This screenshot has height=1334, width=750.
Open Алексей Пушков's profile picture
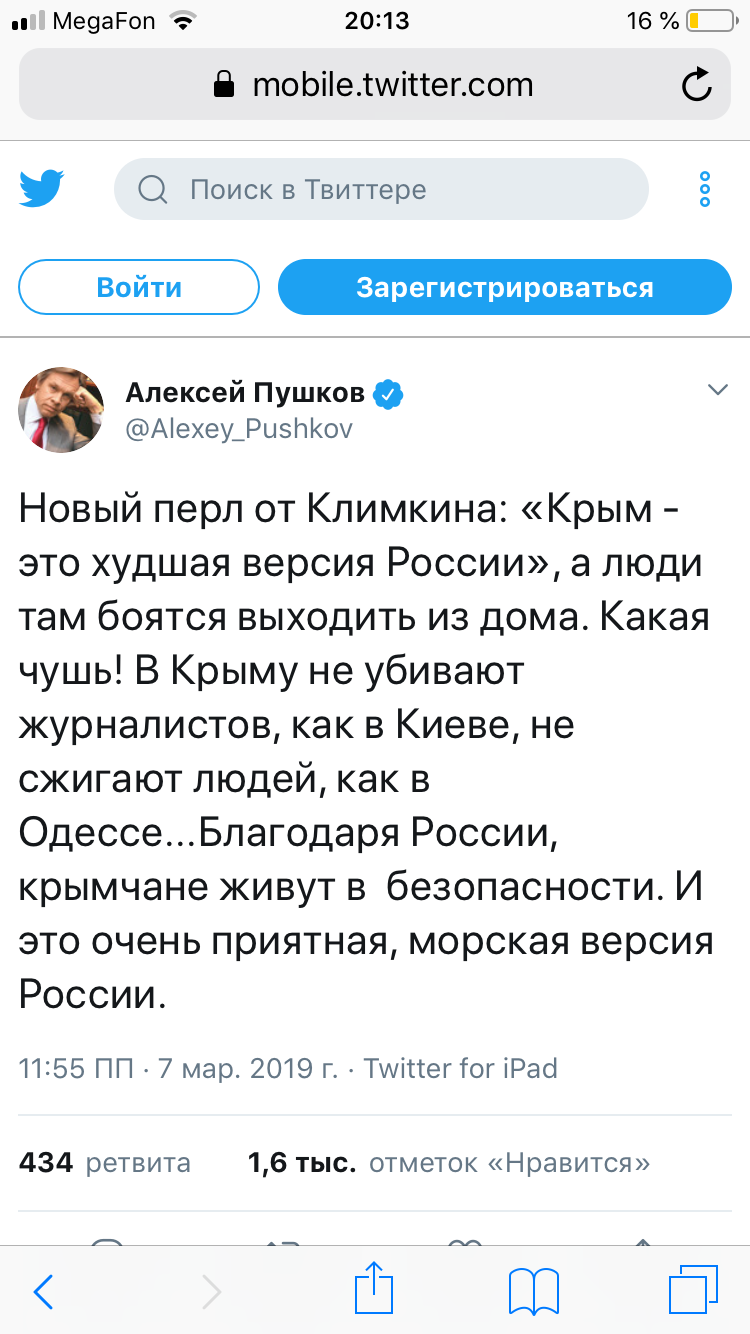coord(61,410)
